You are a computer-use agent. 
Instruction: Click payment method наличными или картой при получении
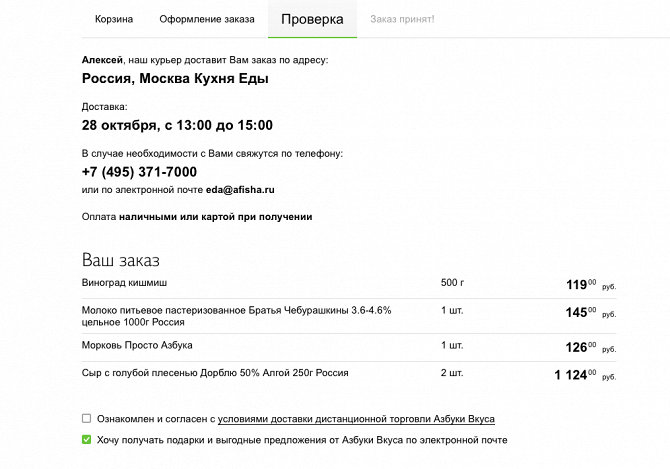[x=215, y=217]
